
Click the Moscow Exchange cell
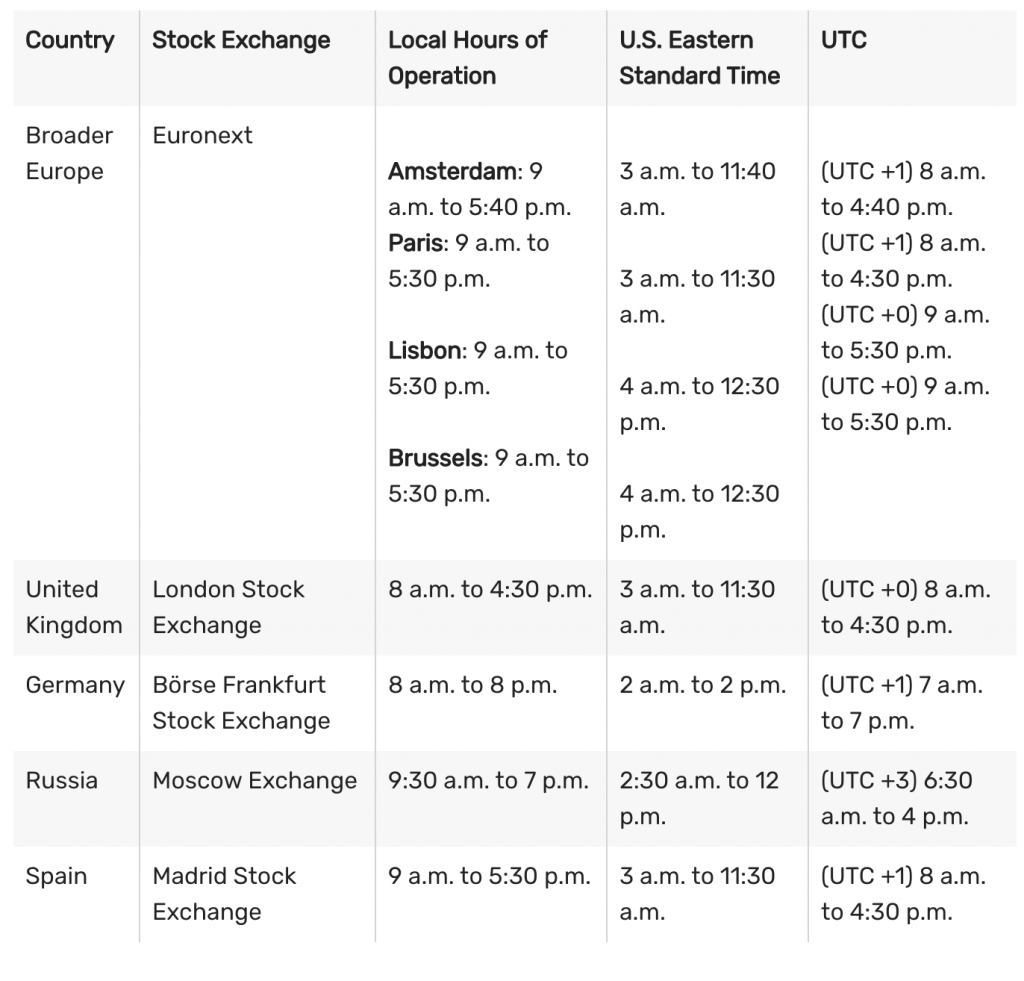[254, 781]
